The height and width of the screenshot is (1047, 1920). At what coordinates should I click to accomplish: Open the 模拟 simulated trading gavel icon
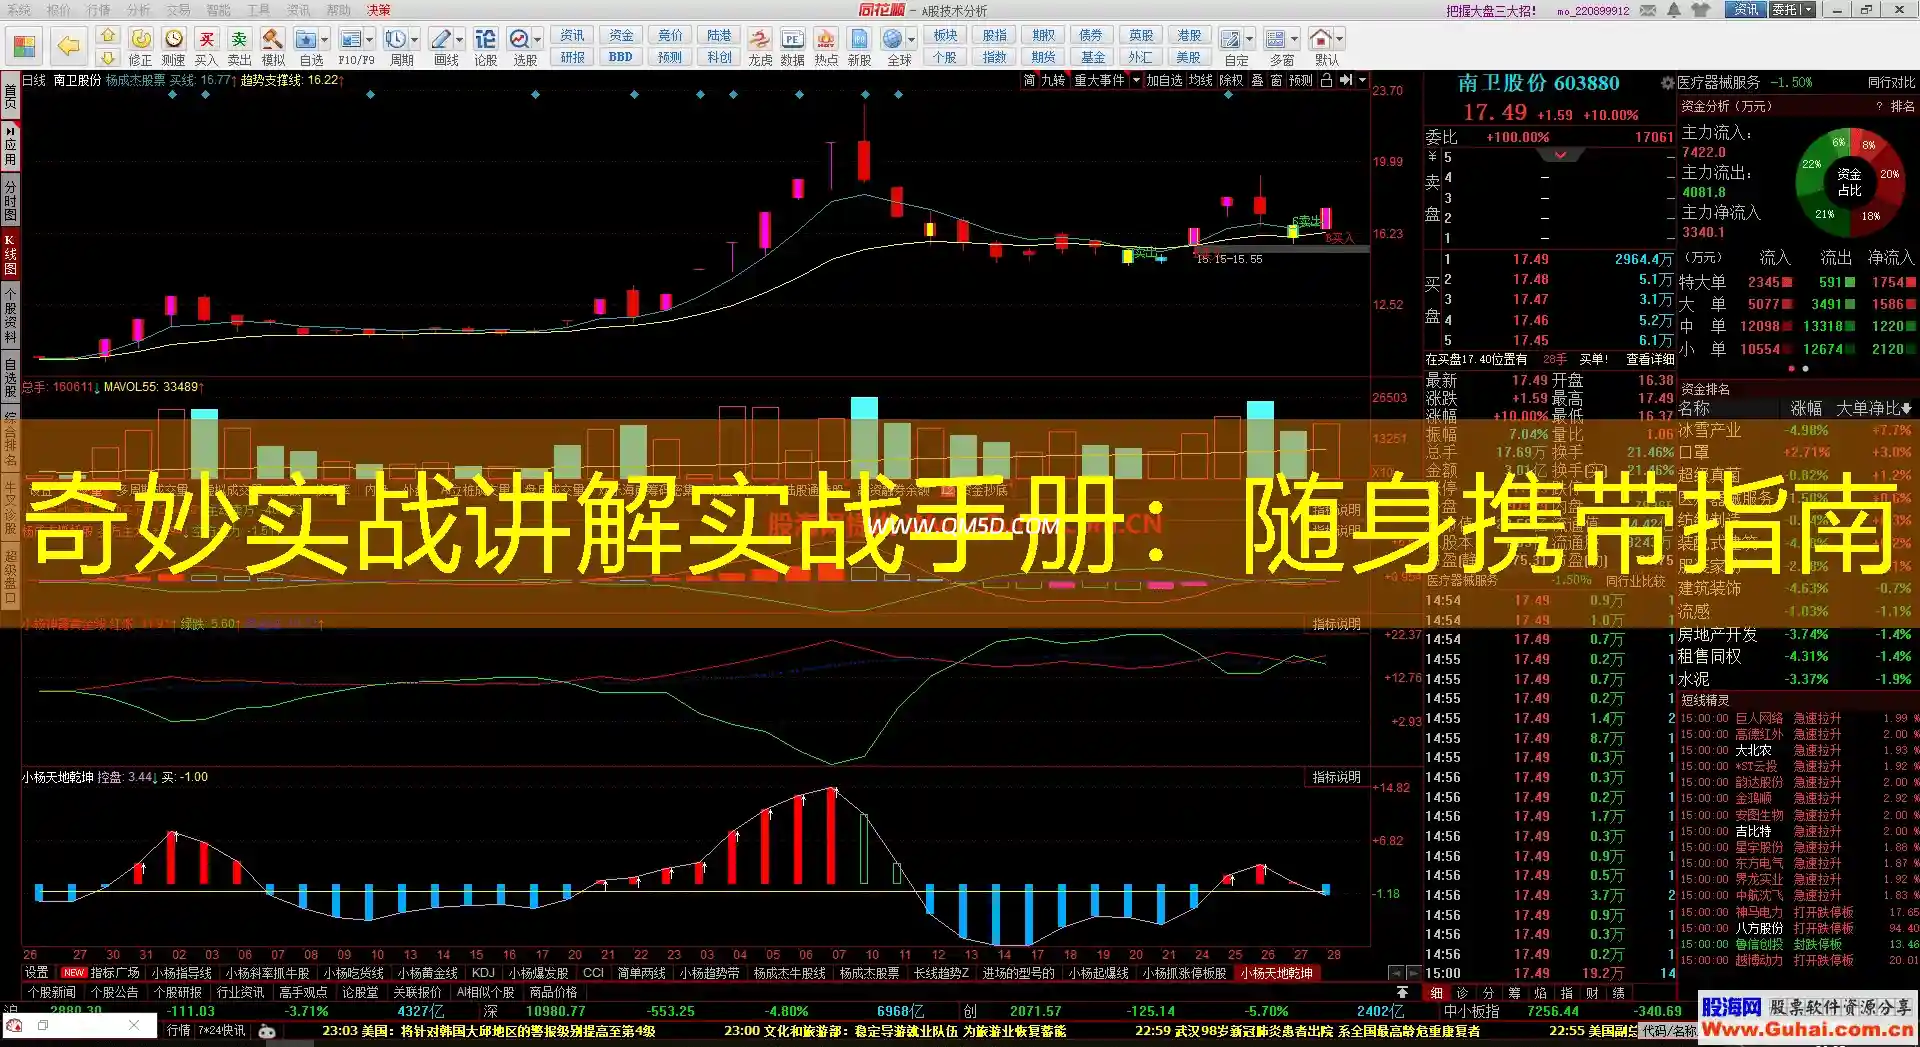click(x=272, y=39)
